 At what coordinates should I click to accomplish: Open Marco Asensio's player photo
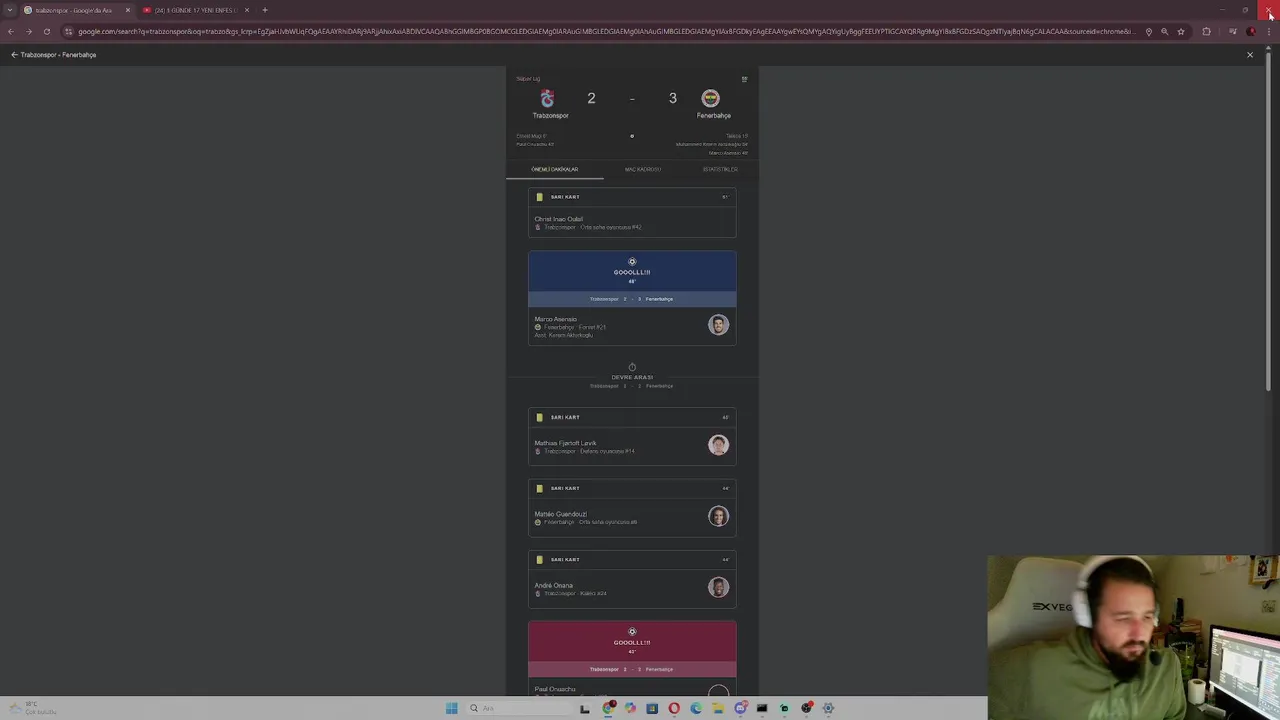(x=718, y=325)
